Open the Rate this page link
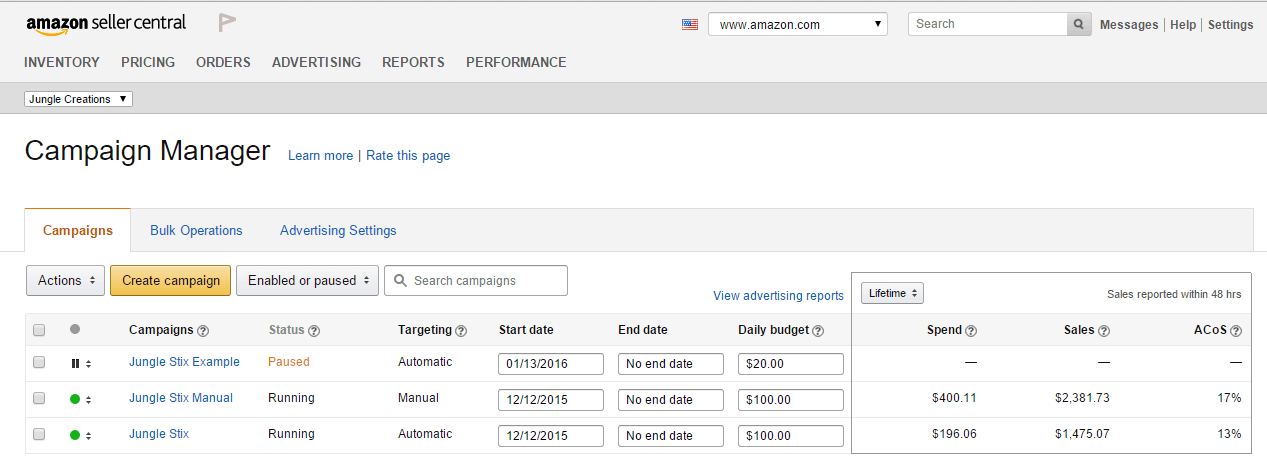The width and height of the screenshot is (1267, 461). [x=408, y=155]
